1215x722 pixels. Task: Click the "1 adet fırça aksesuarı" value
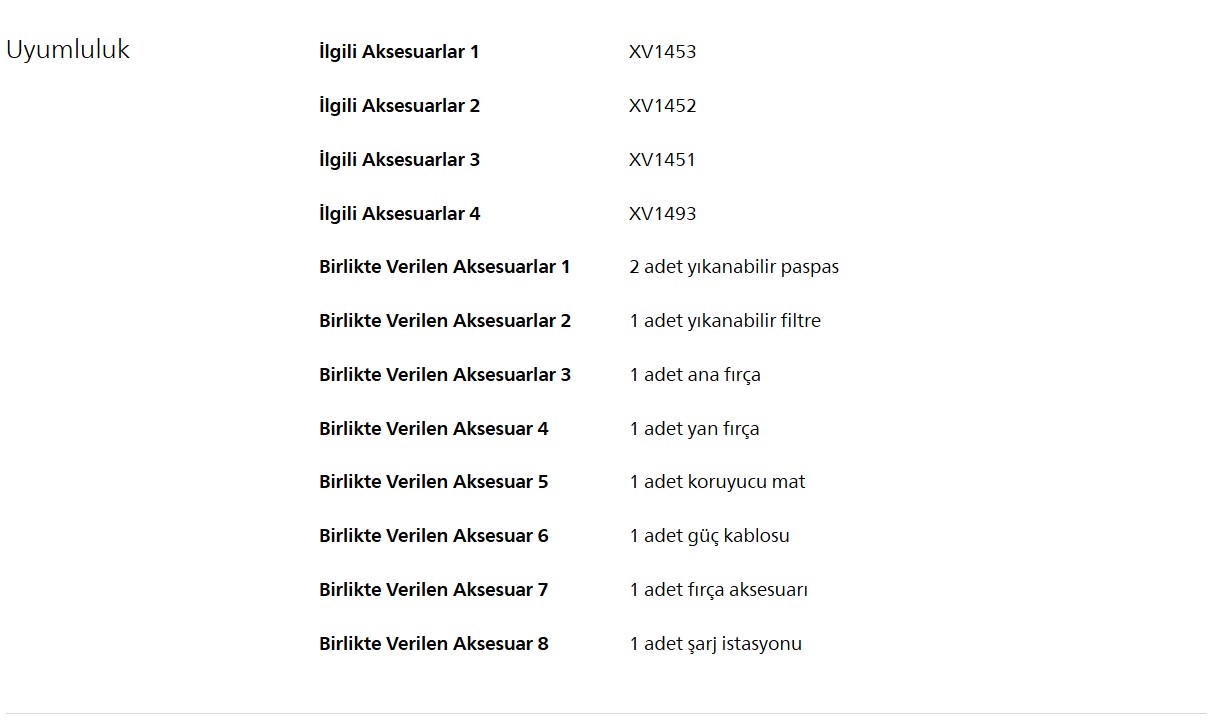point(718,590)
